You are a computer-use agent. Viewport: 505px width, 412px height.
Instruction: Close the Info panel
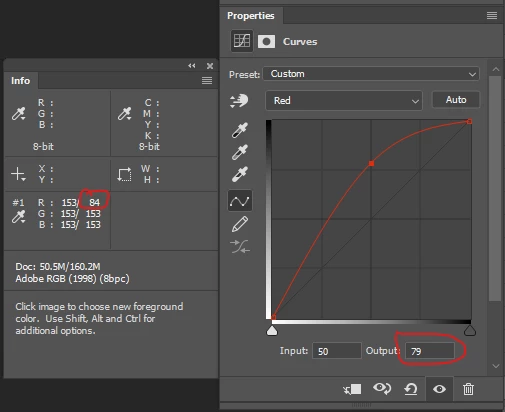[x=210, y=66]
